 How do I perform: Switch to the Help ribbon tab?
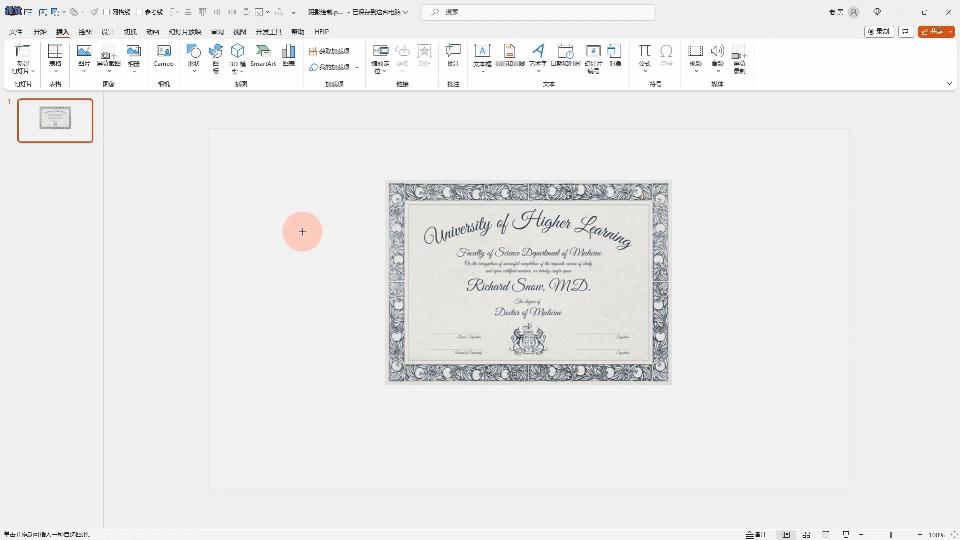(322, 32)
